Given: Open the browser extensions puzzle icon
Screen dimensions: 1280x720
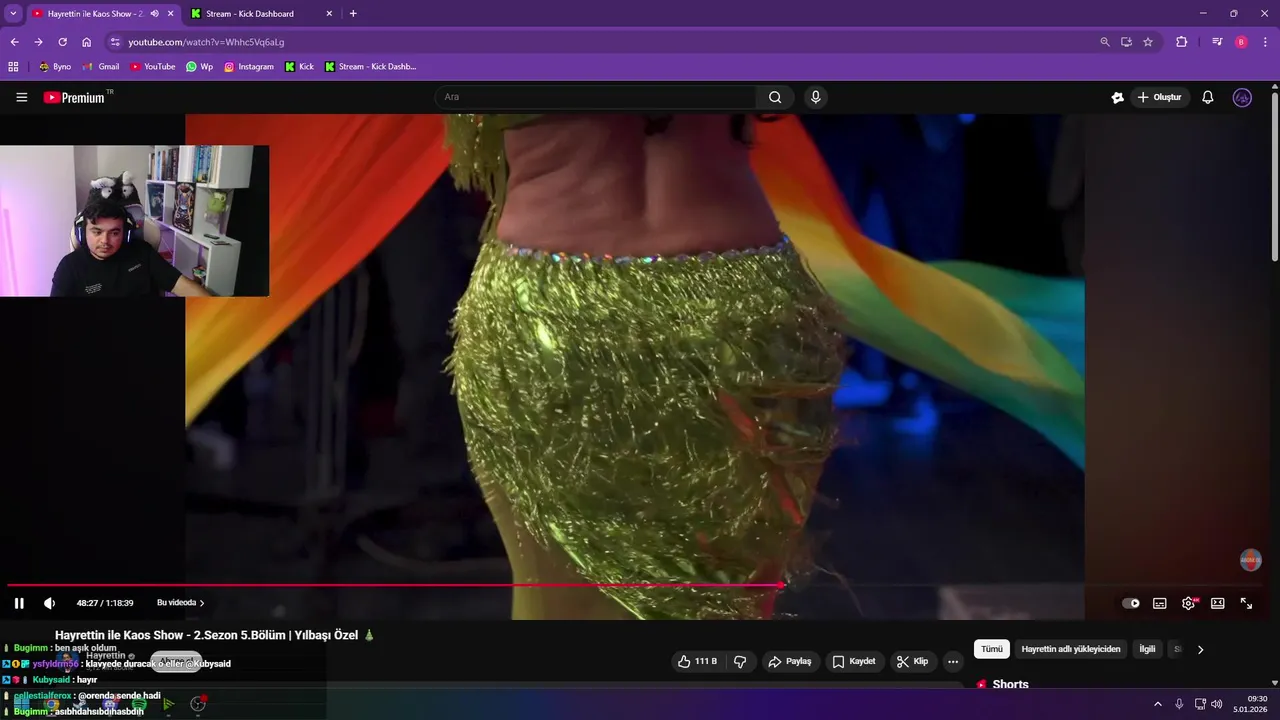Looking at the screenshot, I should [x=1182, y=42].
